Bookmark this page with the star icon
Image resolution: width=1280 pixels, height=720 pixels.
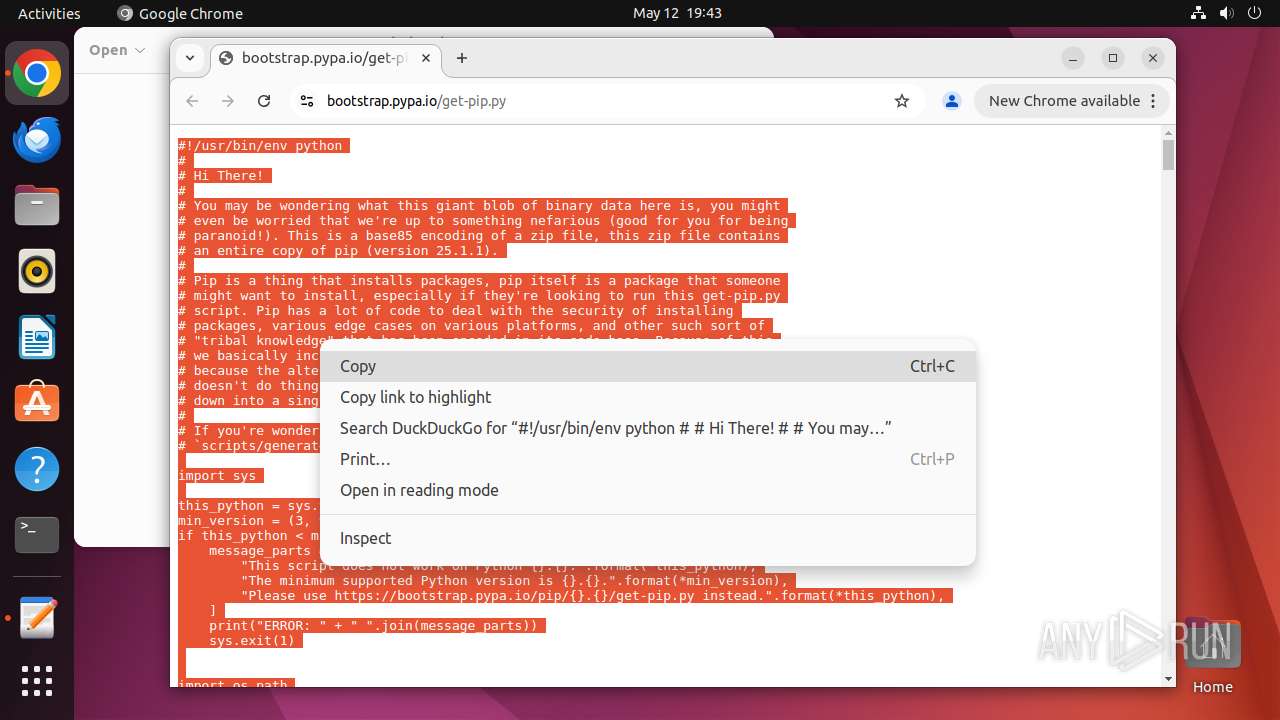[902, 101]
